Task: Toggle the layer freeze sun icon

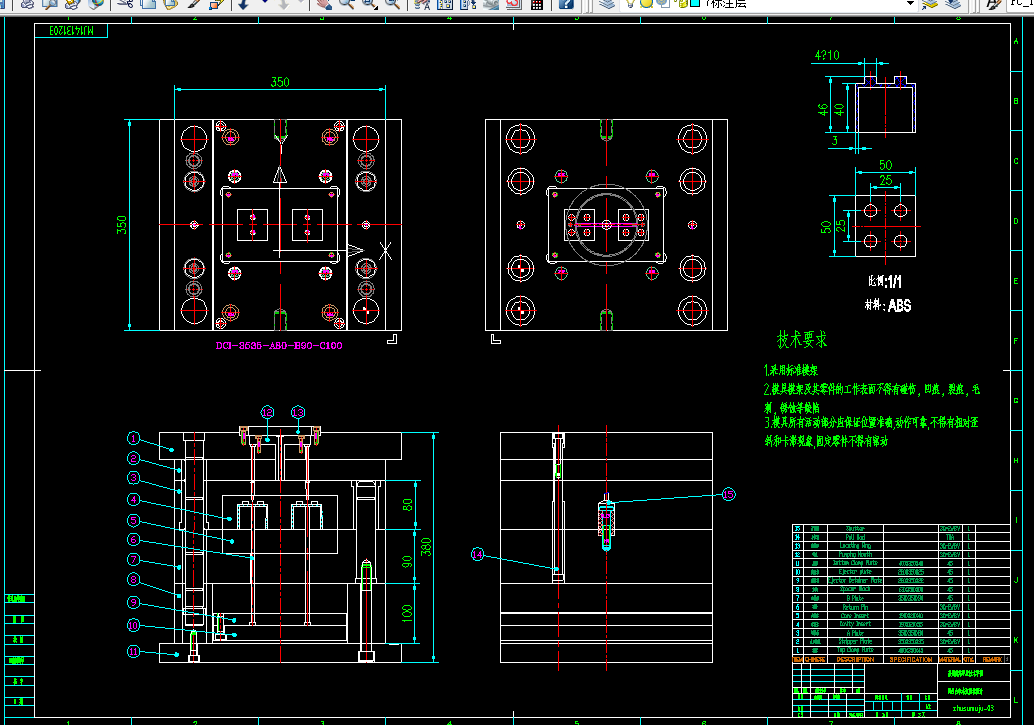Action: tap(646, 3)
